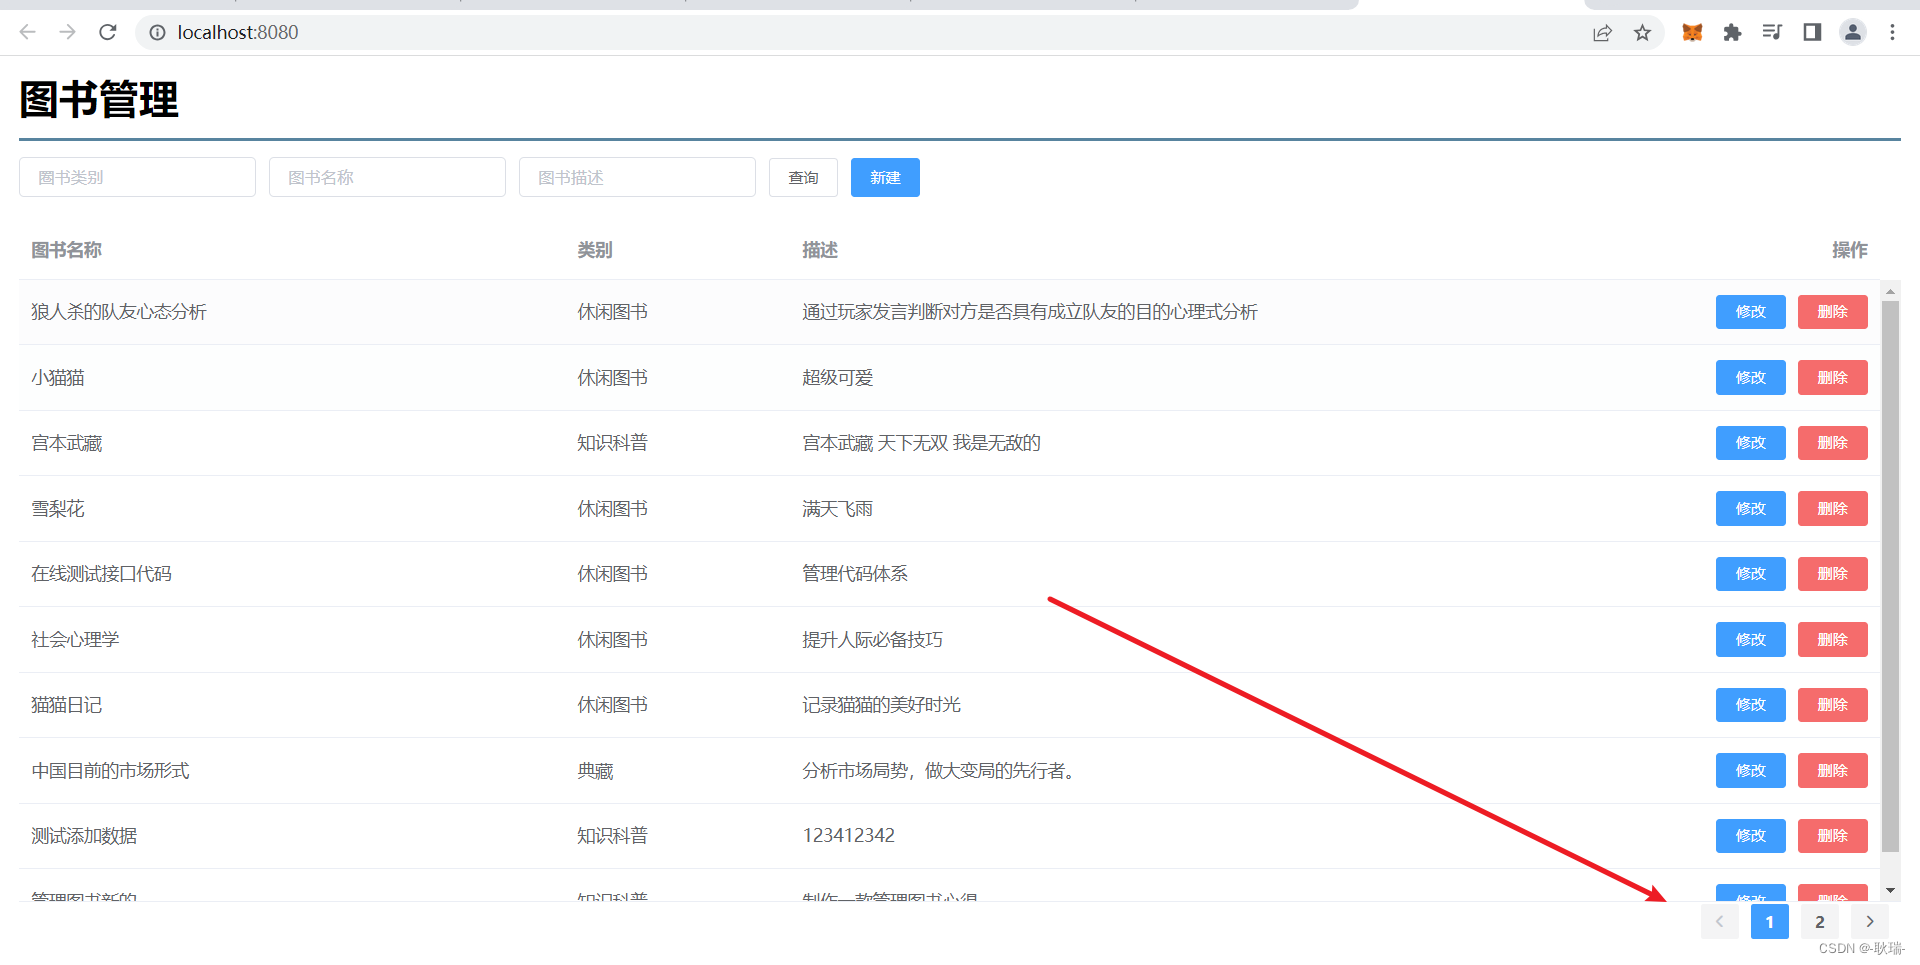Click the 典藏 category cell
1920x965 pixels.
[x=595, y=771]
